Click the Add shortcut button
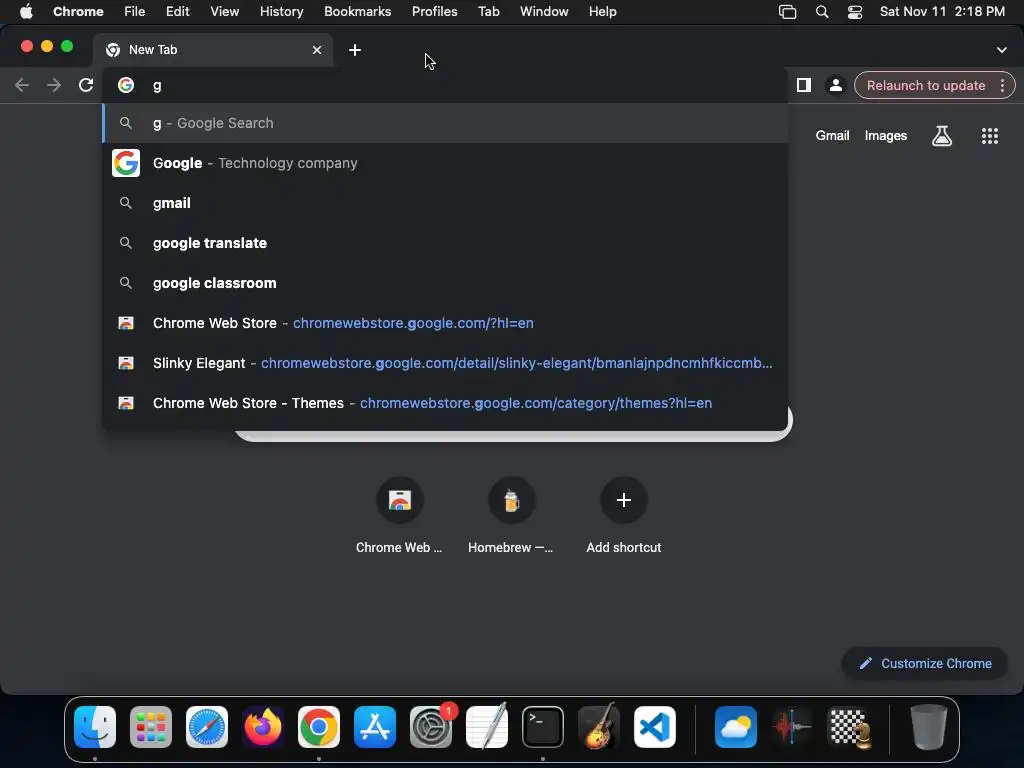This screenshot has width=1024, height=768. click(624, 515)
